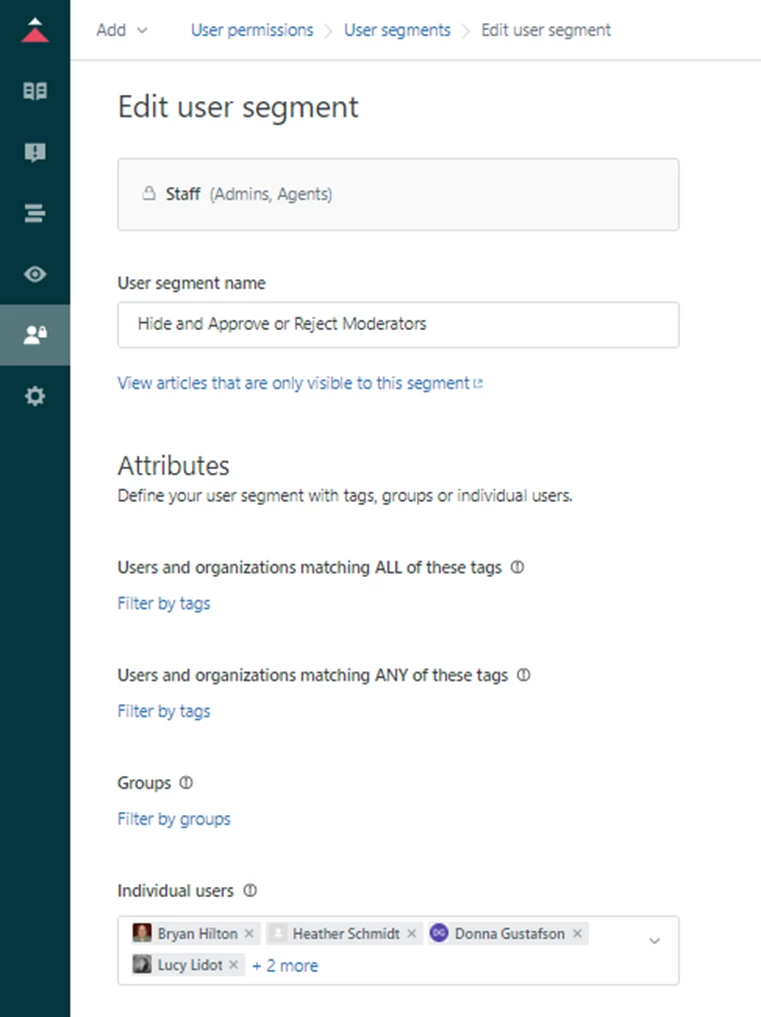This screenshot has height=1017, width=761.
Task: Click the external link icon after segment
Action: [x=478, y=383]
